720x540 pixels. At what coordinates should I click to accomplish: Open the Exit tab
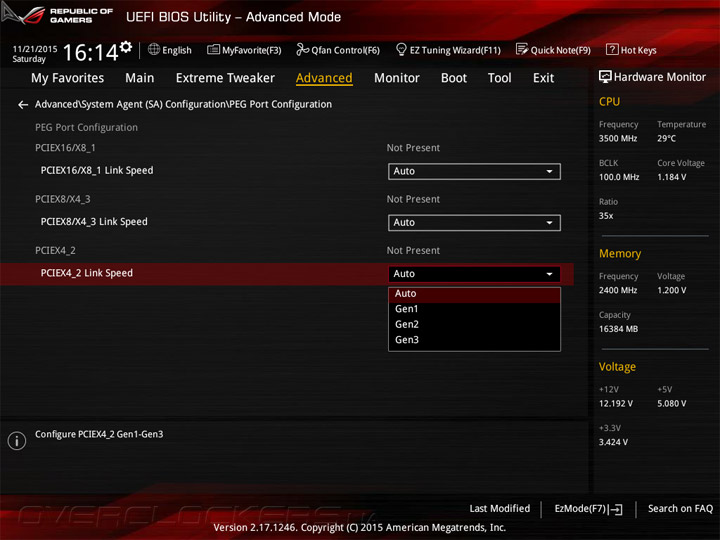544,78
